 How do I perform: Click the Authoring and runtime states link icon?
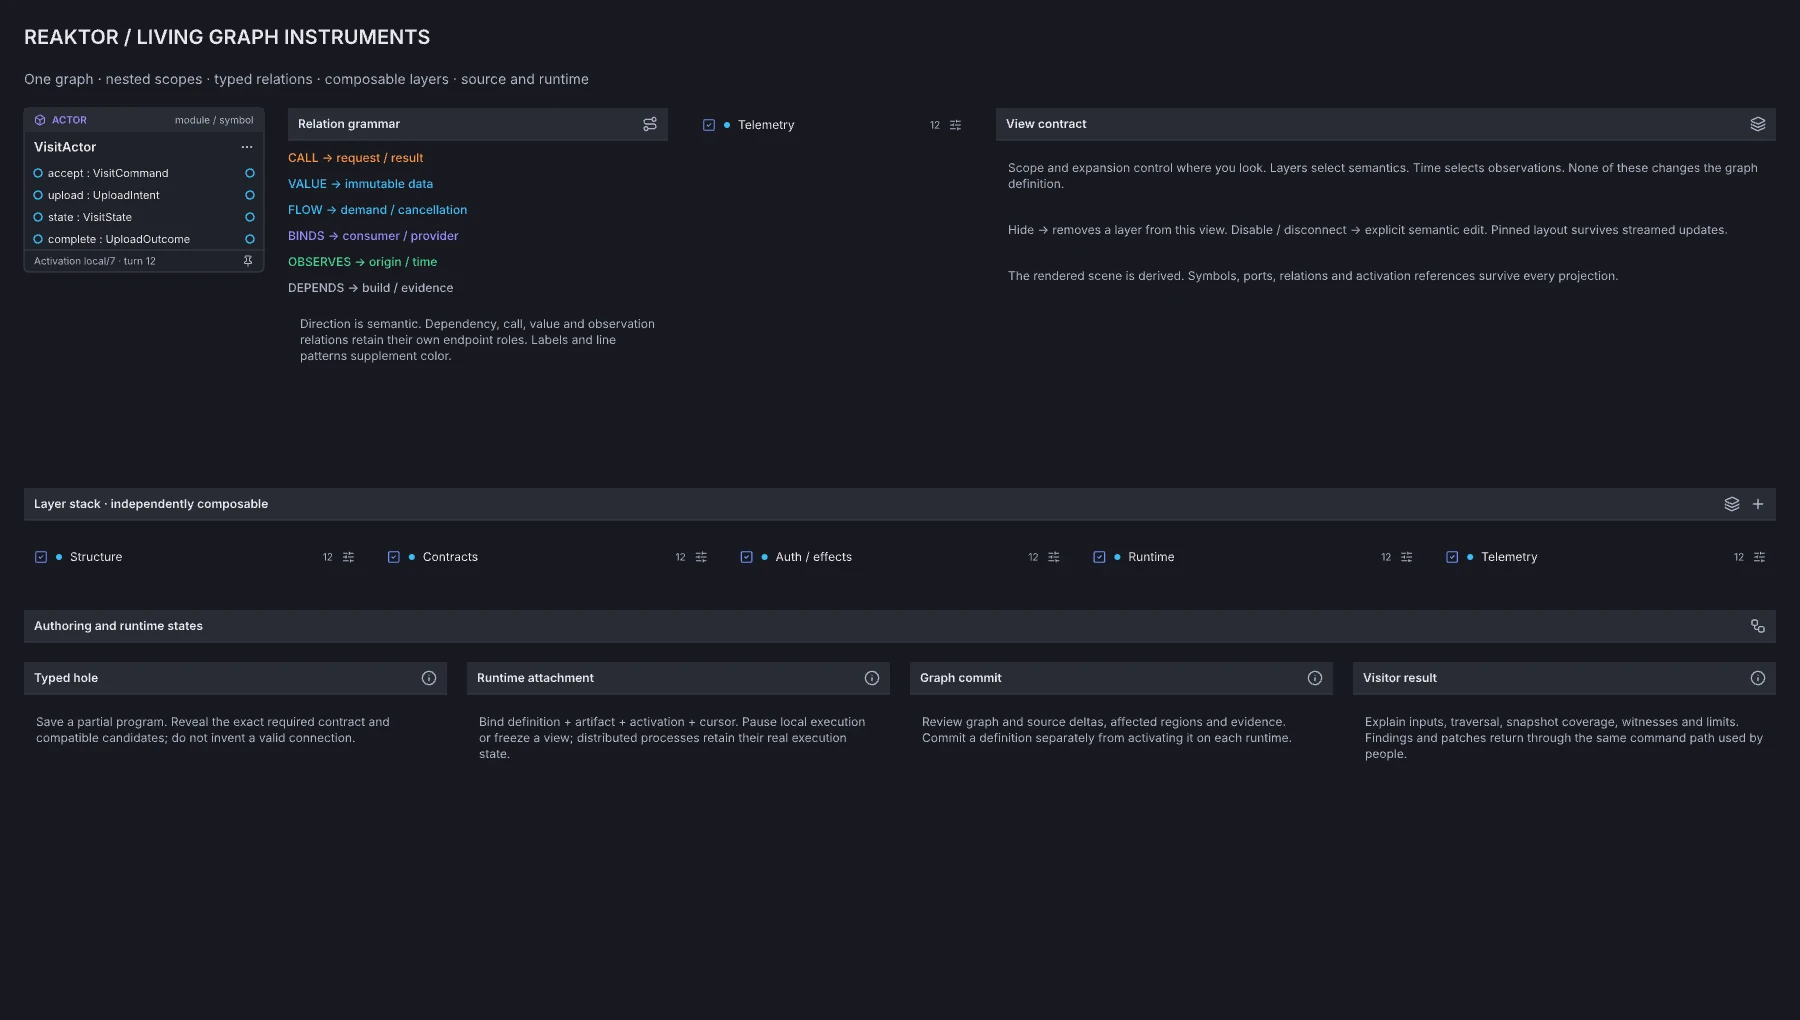pos(1758,626)
